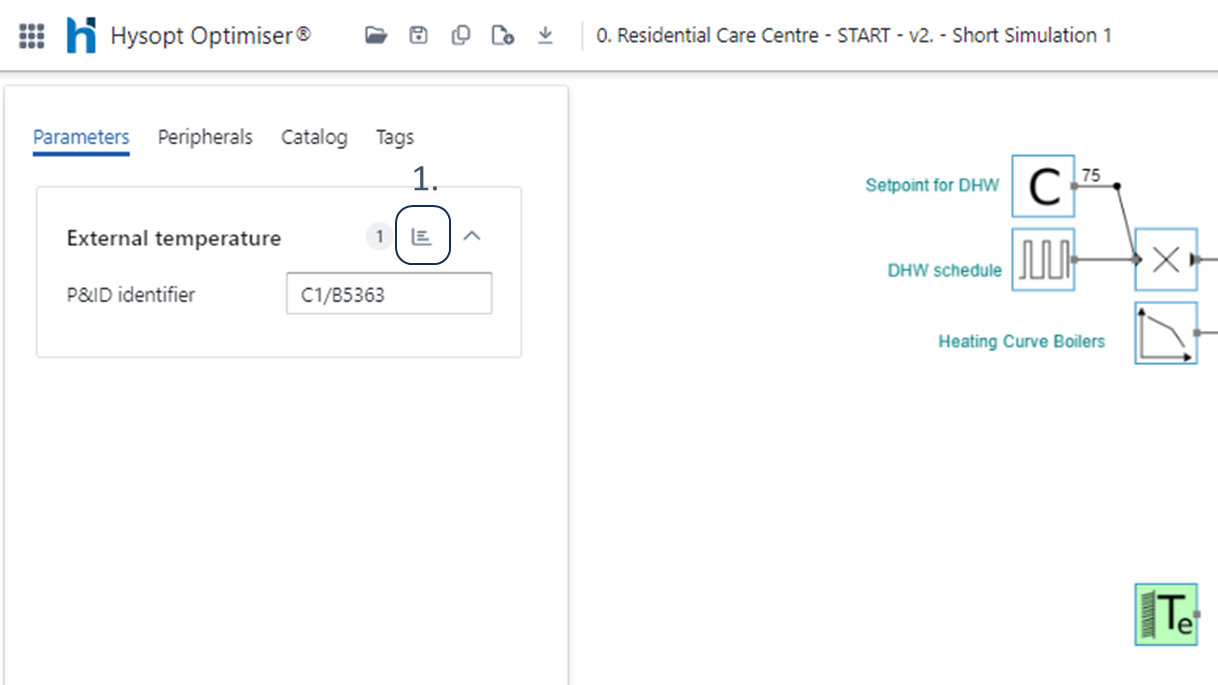This screenshot has height=685, width=1218.
Task: Click the Hysopt logo icon
Action: point(81,36)
